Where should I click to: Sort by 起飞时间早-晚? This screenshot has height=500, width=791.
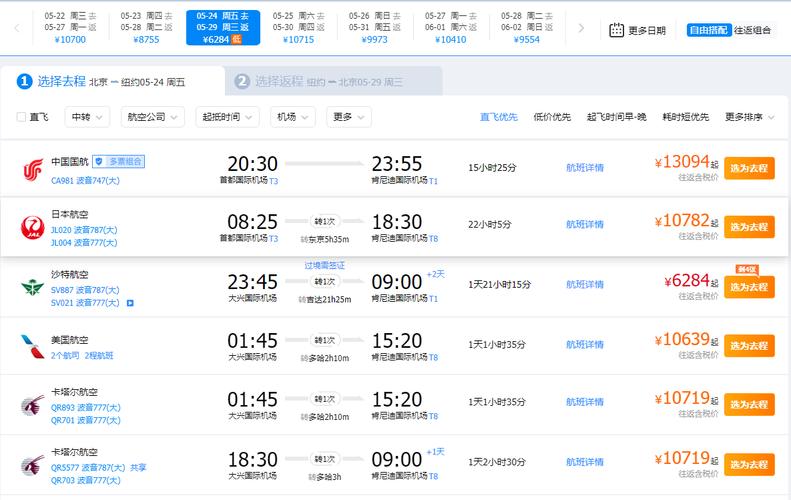coord(616,117)
